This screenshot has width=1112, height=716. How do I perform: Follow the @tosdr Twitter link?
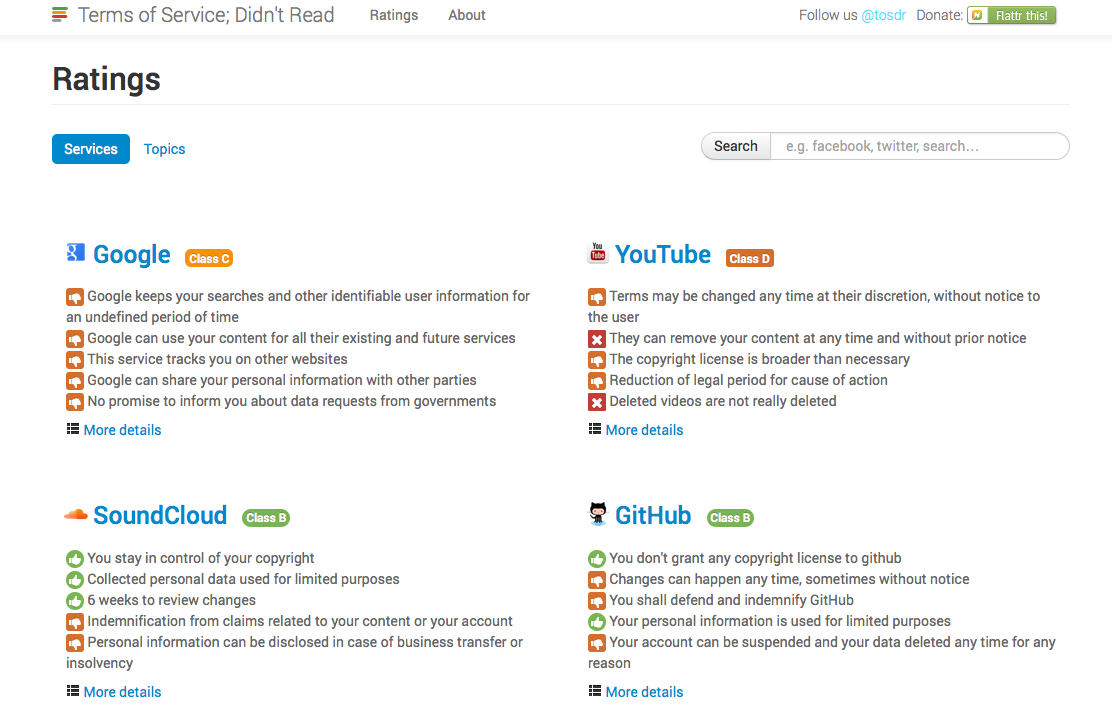pyautogui.click(x=884, y=15)
